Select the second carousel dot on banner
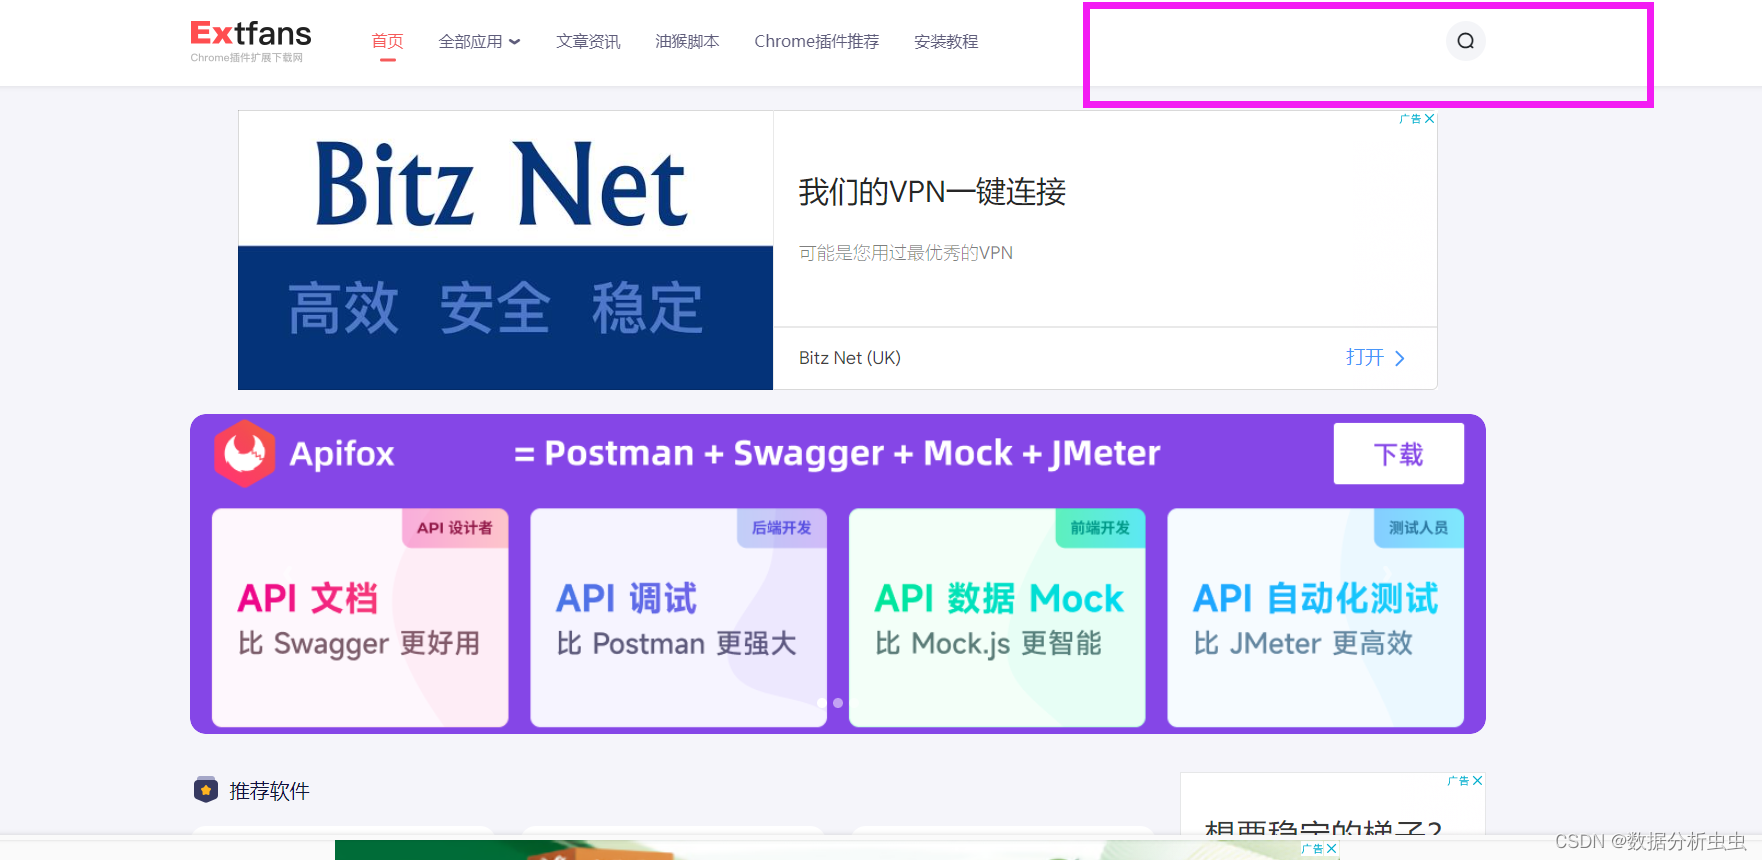This screenshot has width=1762, height=860. [838, 703]
